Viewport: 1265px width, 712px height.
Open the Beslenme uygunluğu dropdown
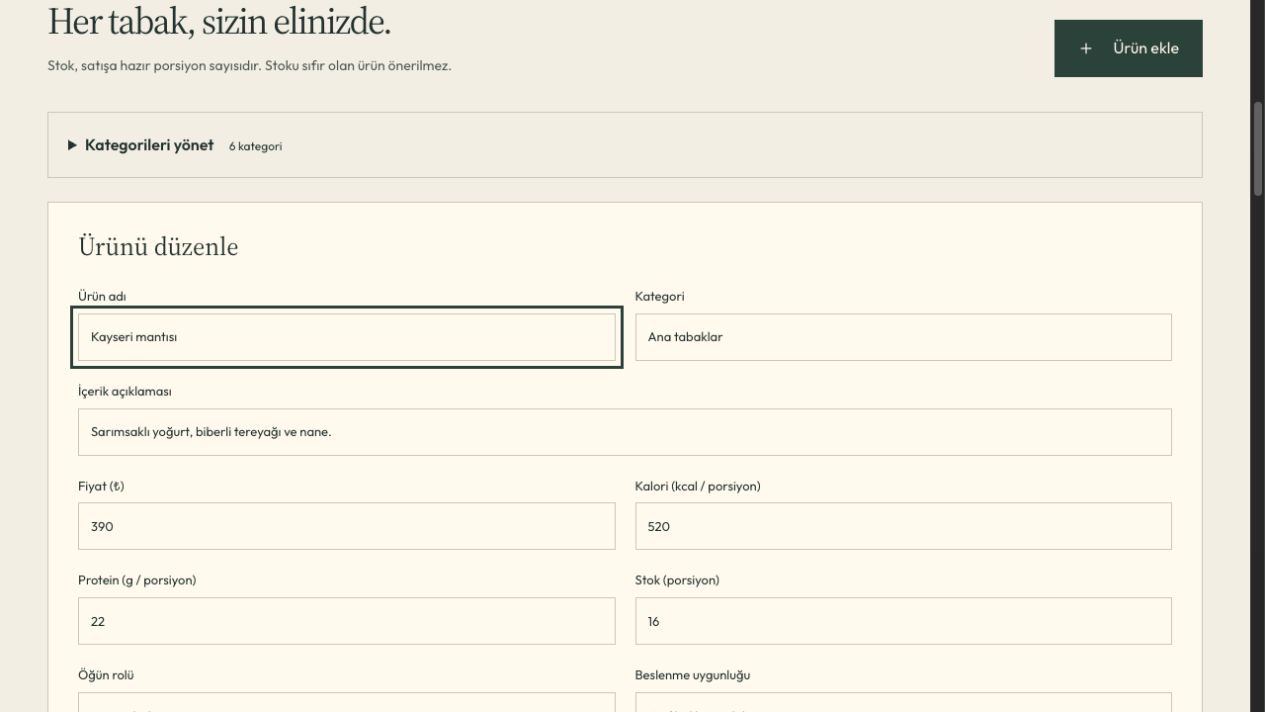903,702
